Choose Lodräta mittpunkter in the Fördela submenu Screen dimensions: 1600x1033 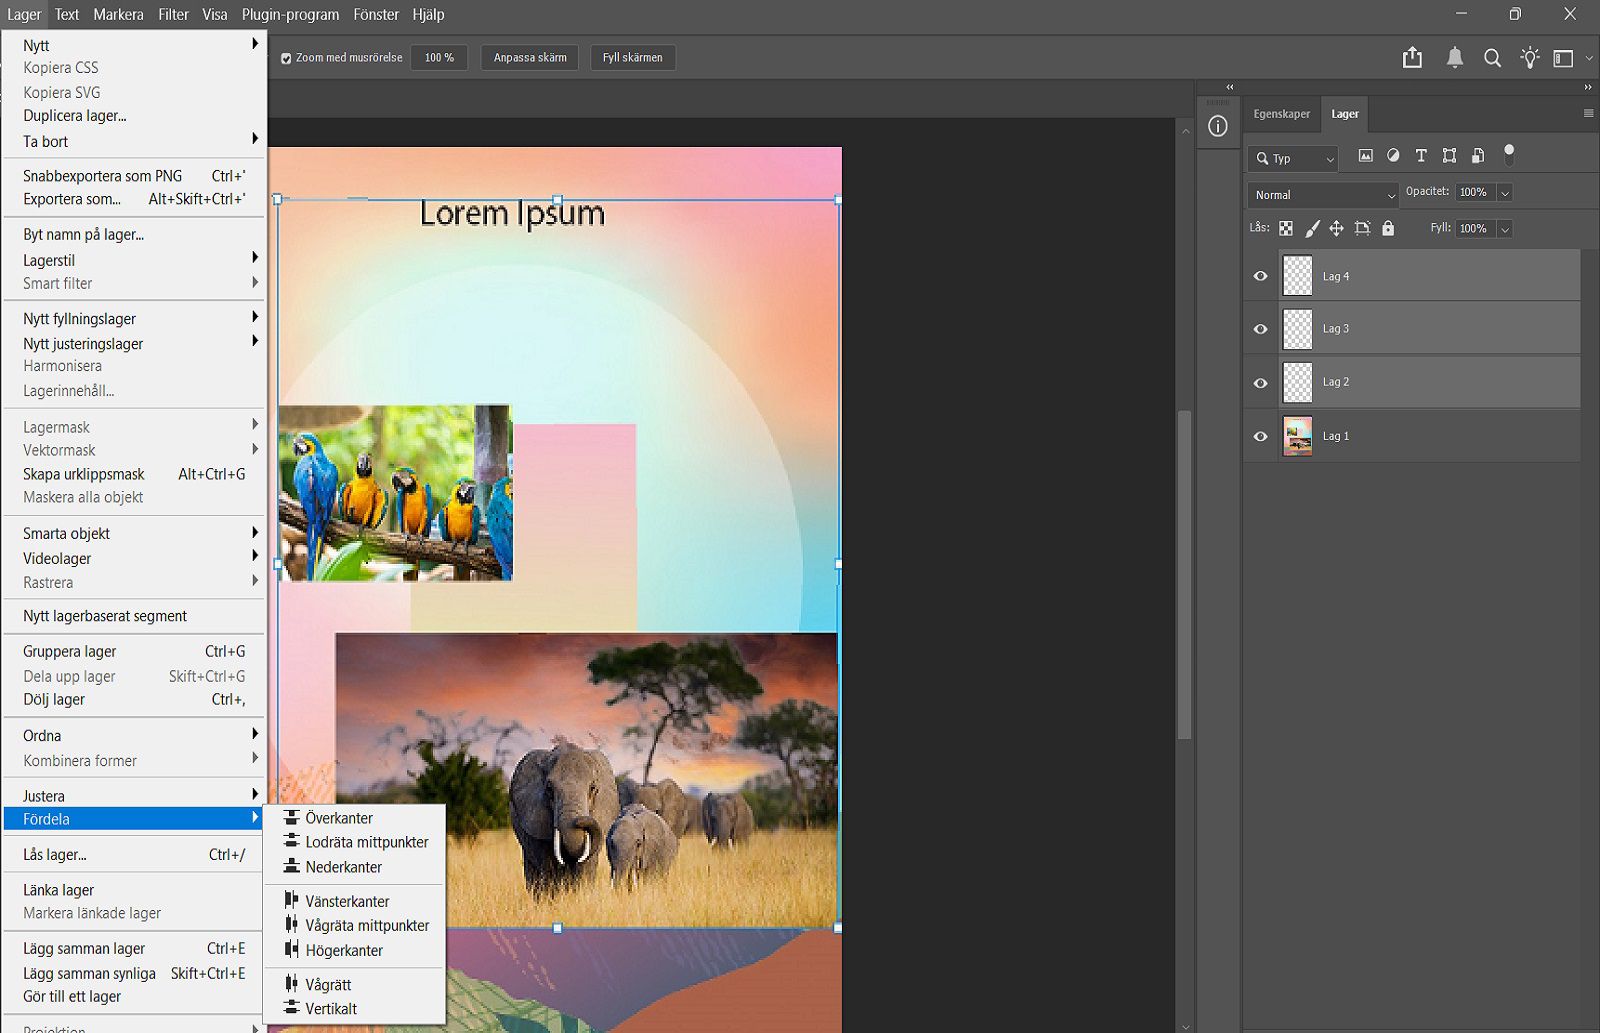click(366, 842)
